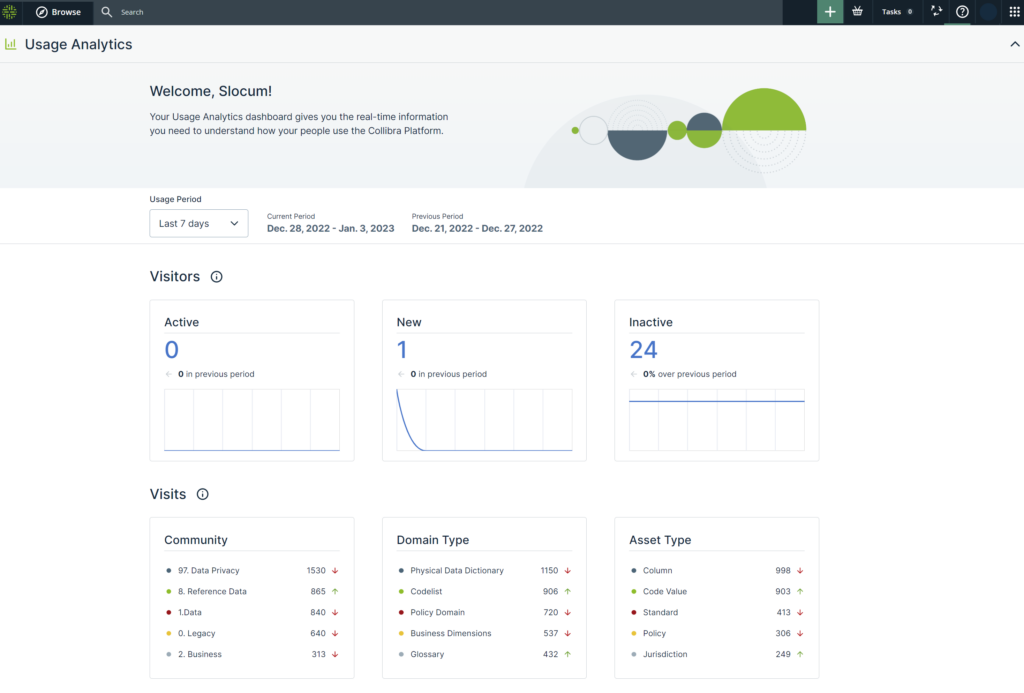Select the 97. Data Privacy community
The image size is (1024, 693).
click(x=208, y=570)
